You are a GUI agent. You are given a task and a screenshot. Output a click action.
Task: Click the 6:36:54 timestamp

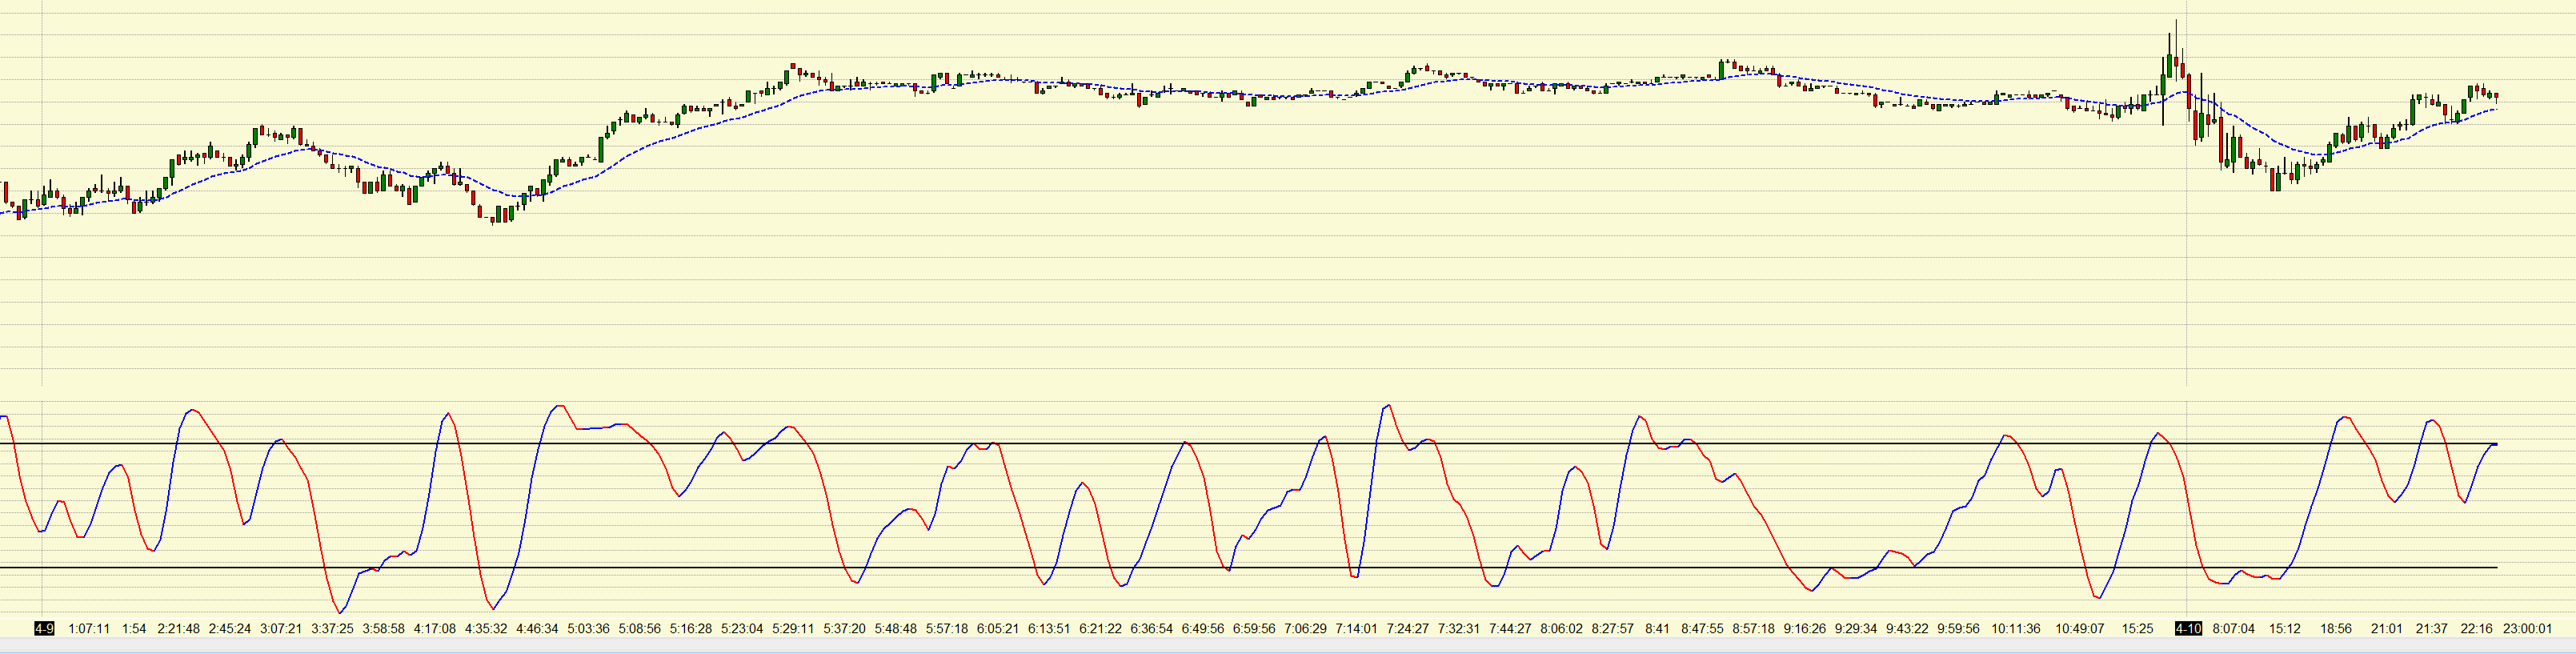(x=1151, y=629)
